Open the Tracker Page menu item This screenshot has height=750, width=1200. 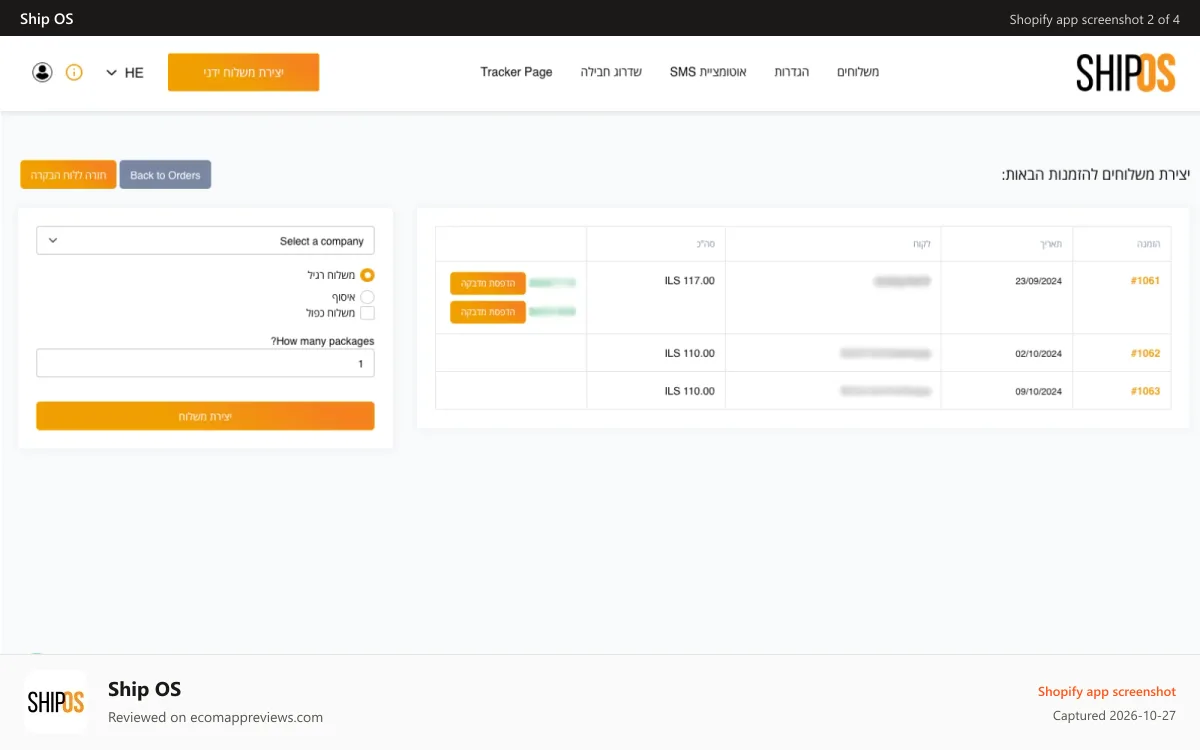(x=516, y=72)
